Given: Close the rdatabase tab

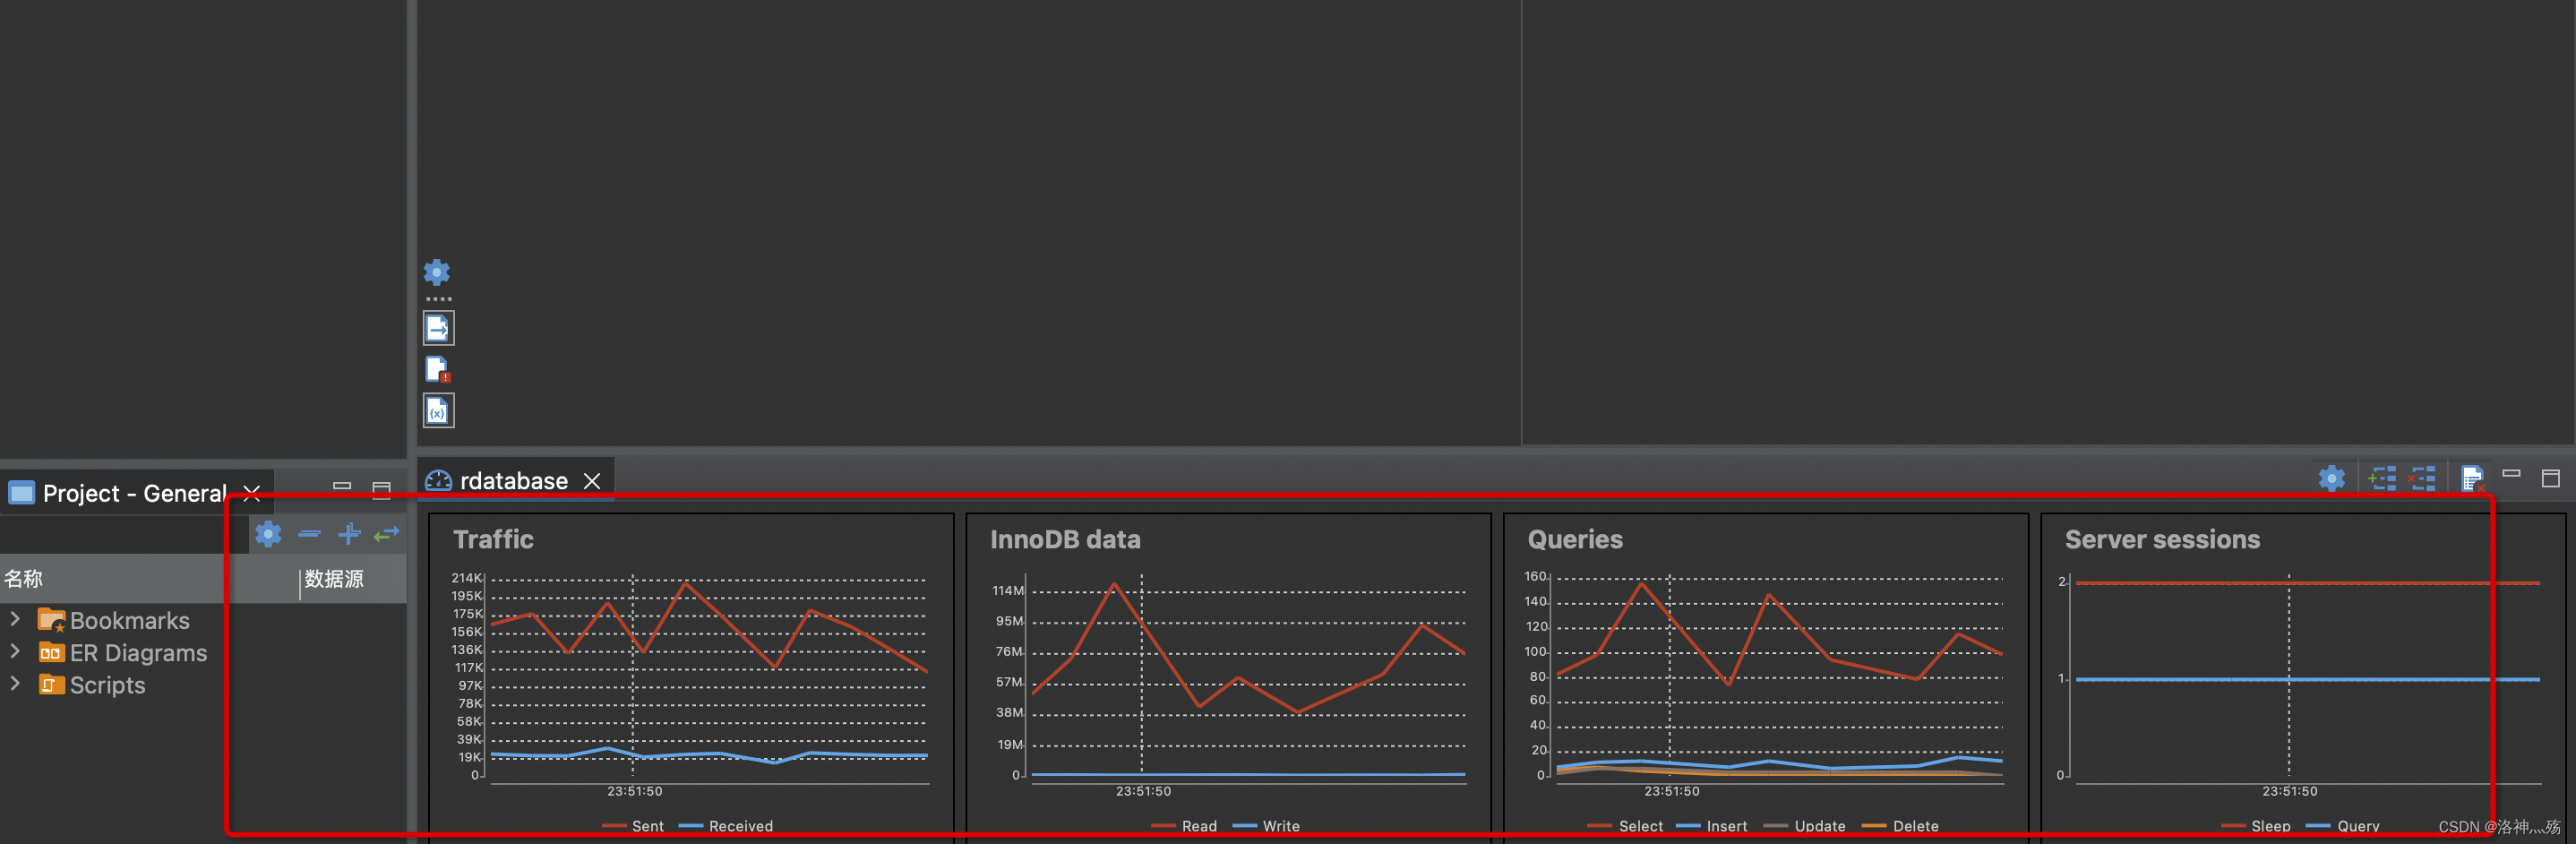Looking at the screenshot, I should coord(592,481).
